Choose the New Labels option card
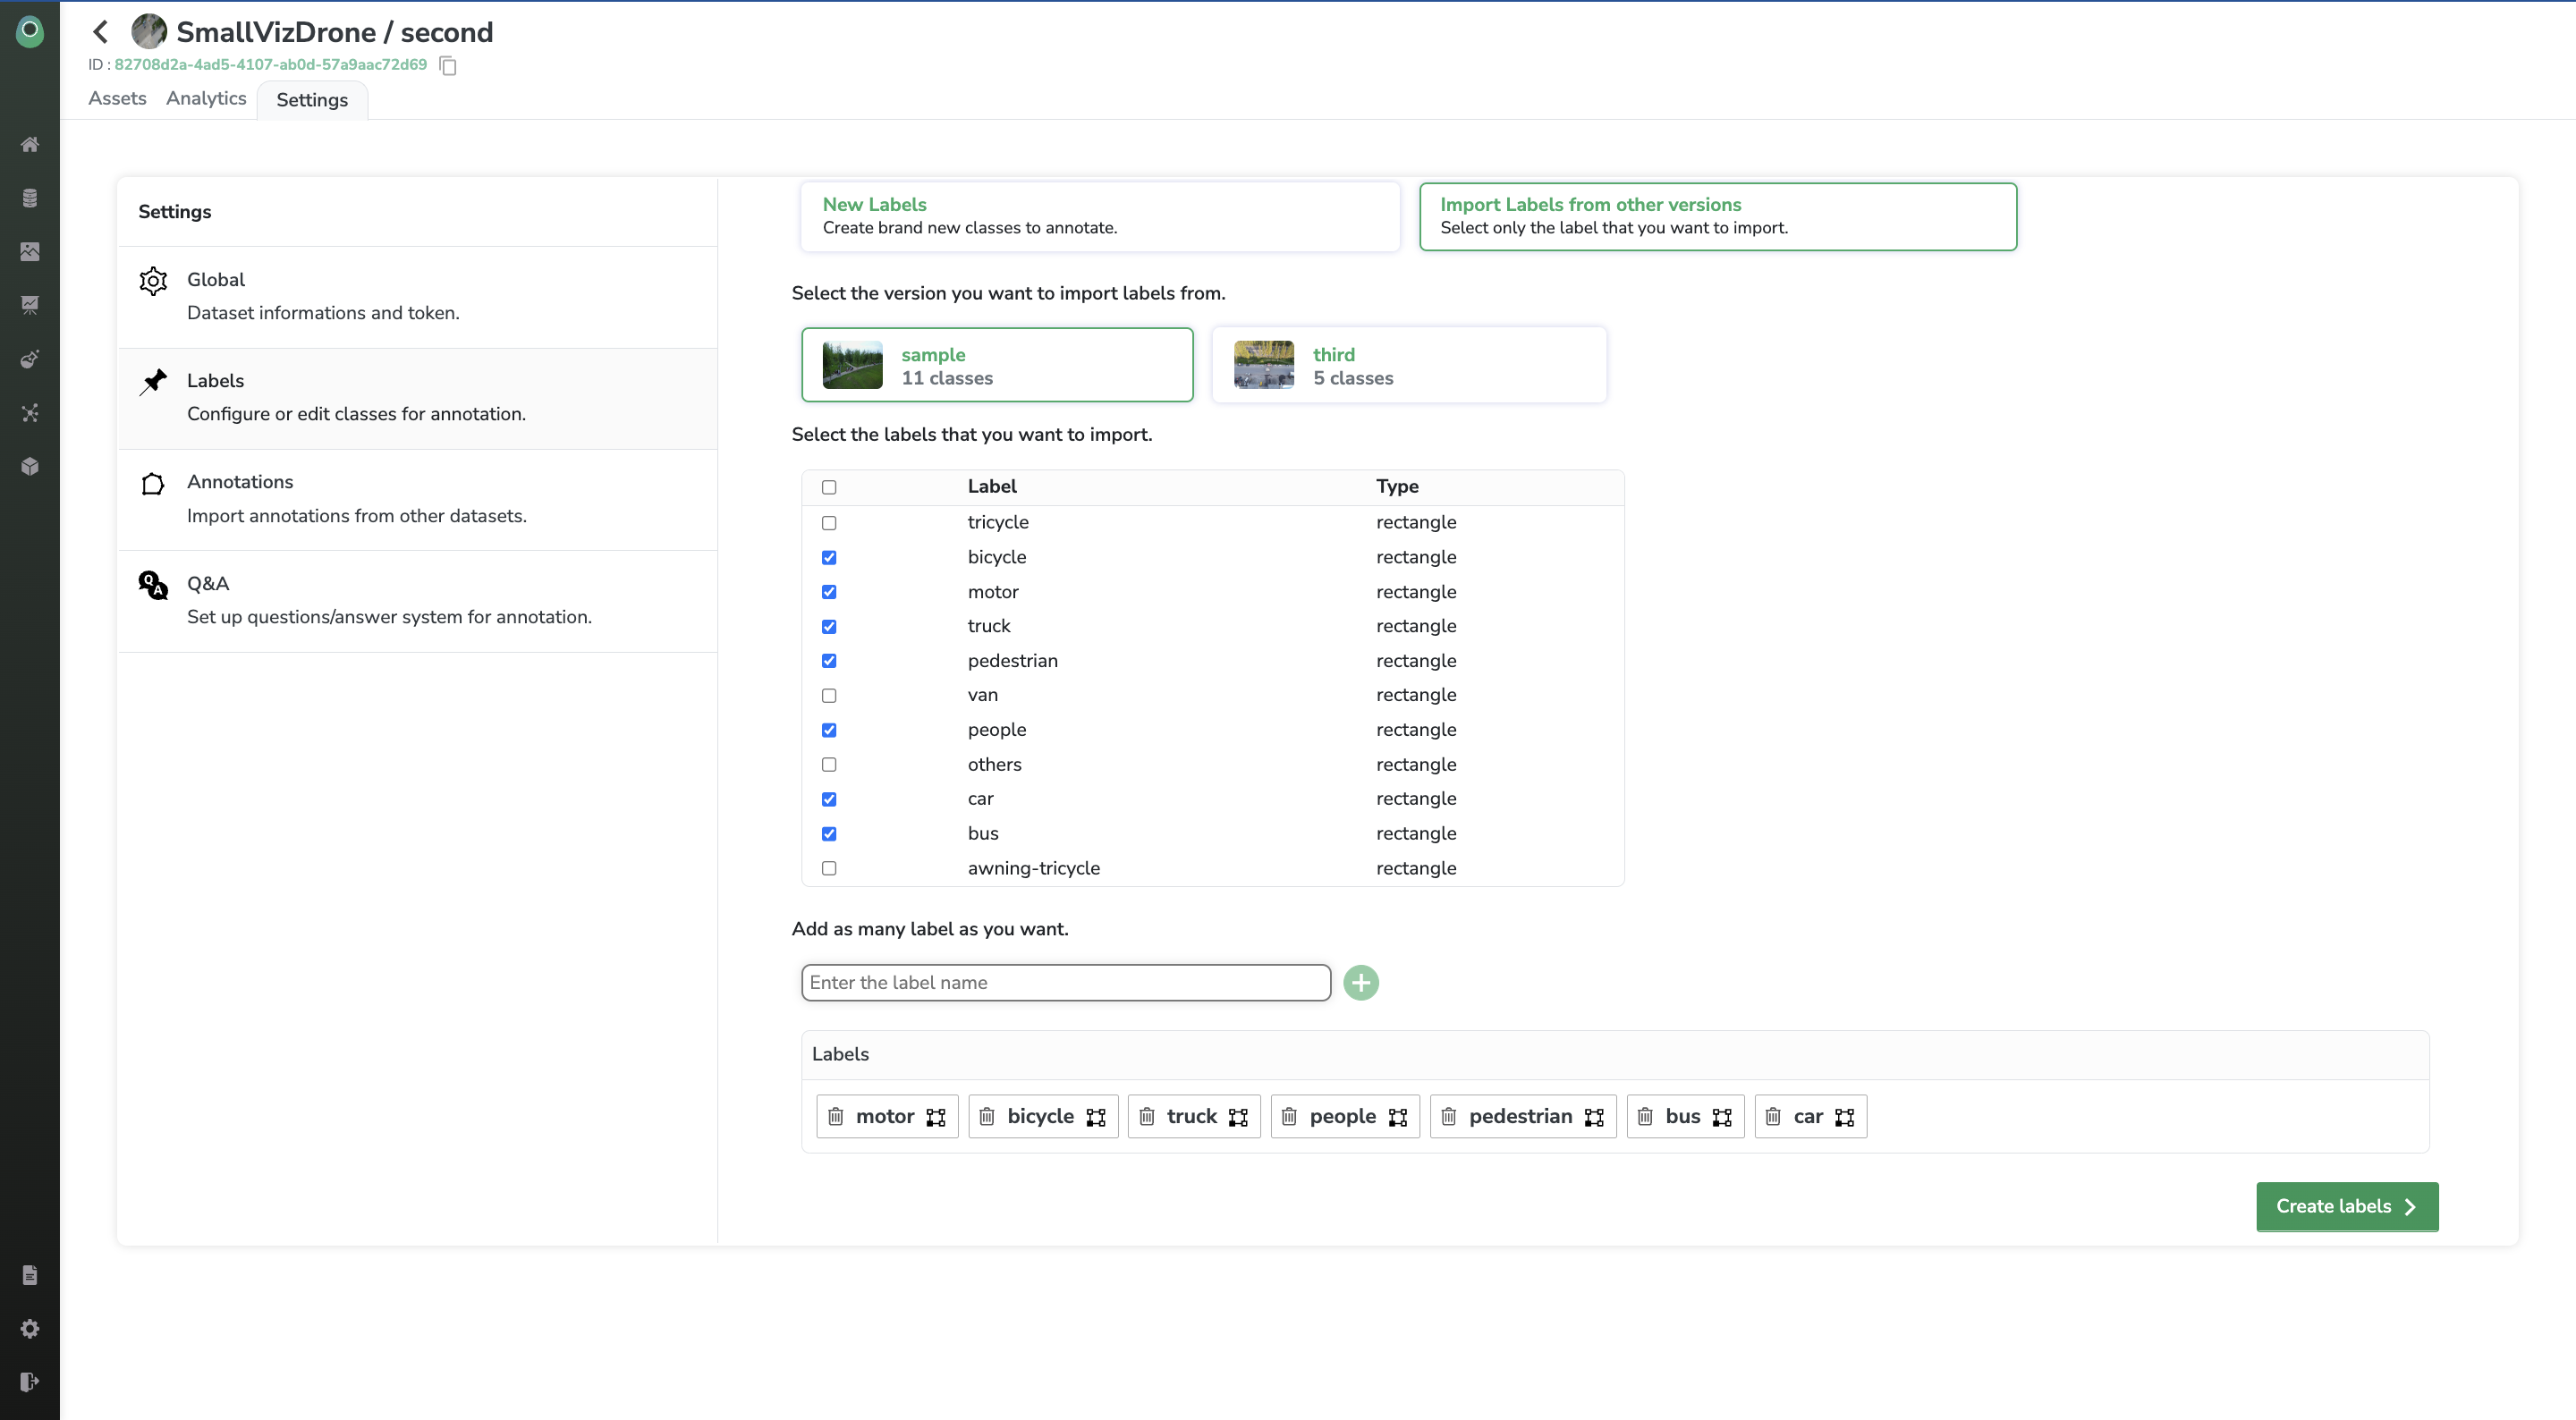2576x1420 pixels. coord(1099,216)
